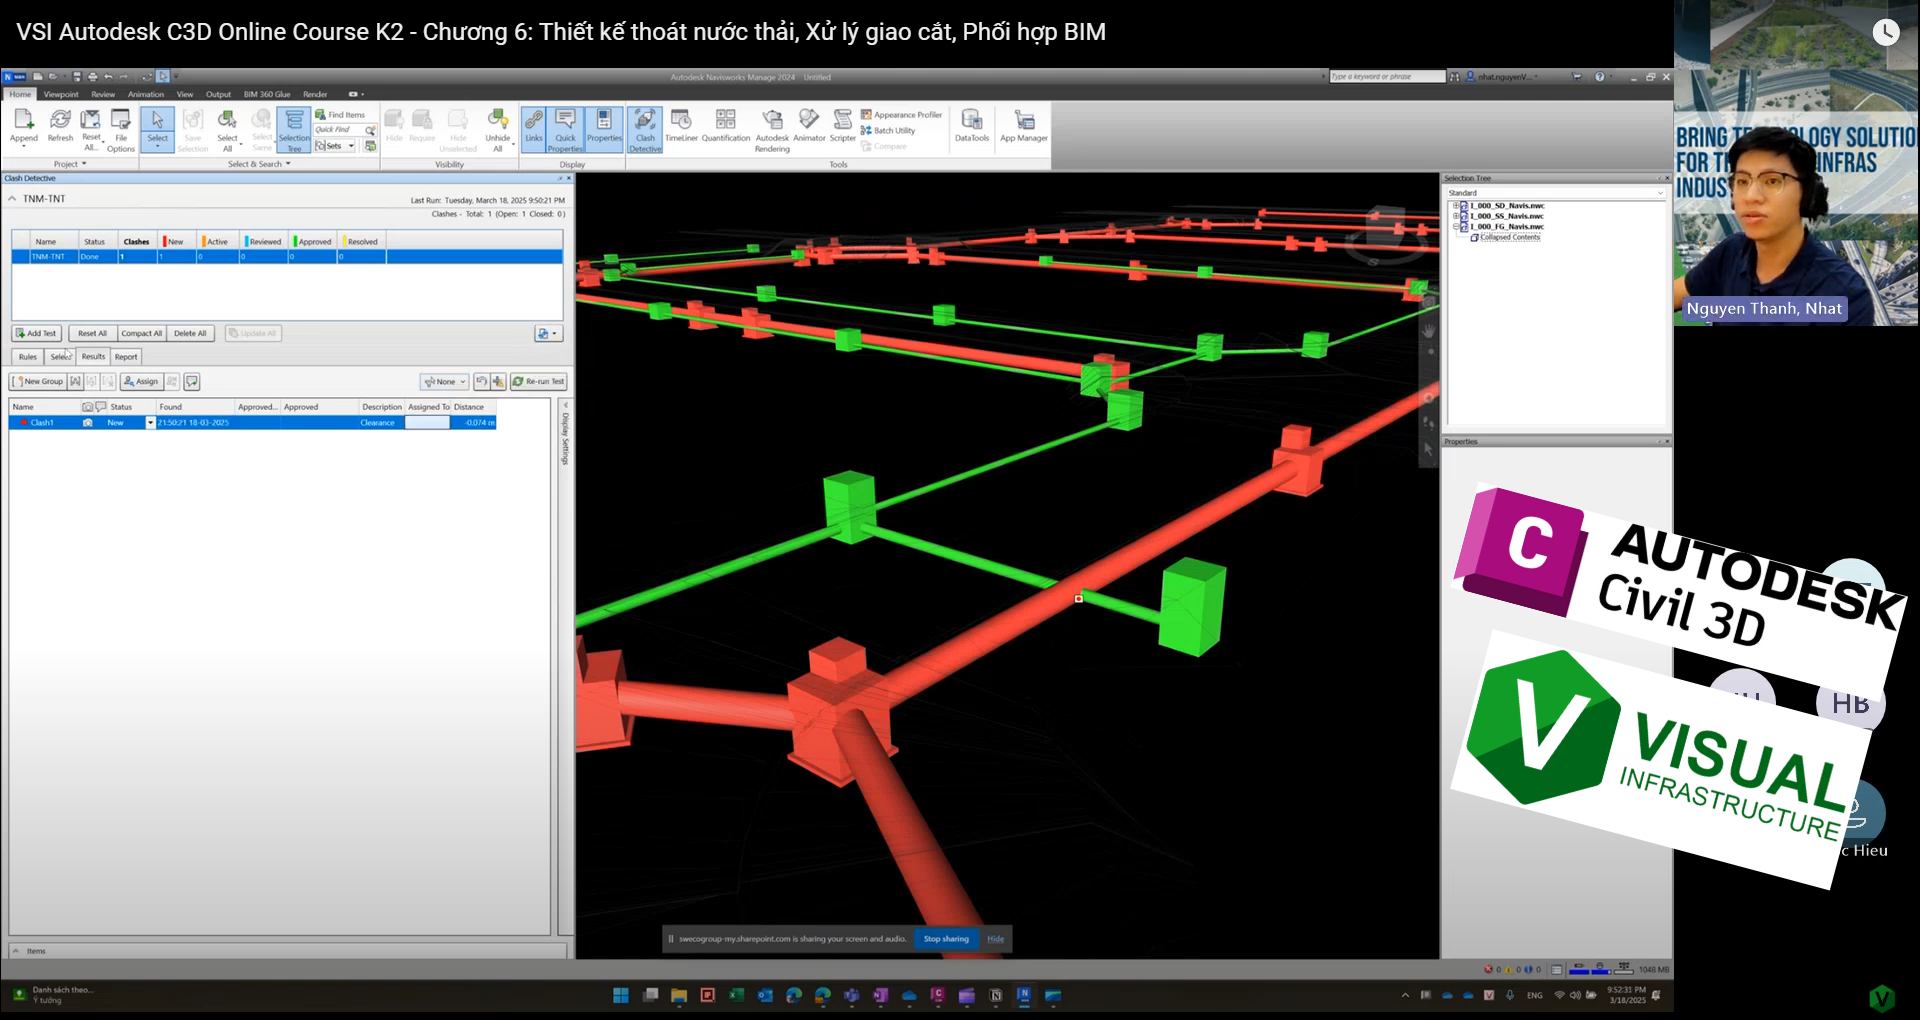Open the Quantification tool
The image size is (1920, 1020).
coord(726,127)
